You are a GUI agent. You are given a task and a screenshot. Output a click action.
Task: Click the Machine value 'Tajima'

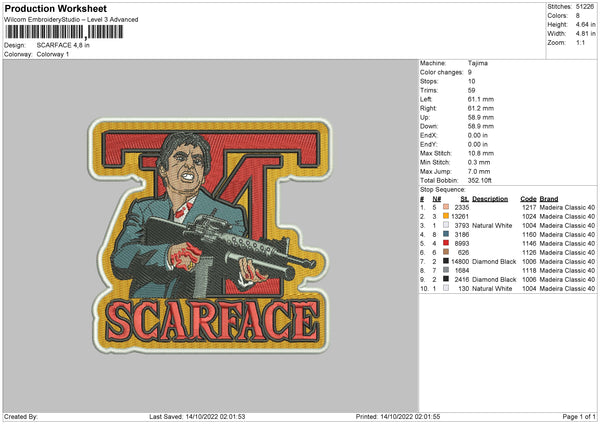pyautogui.click(x=478, y=63)
